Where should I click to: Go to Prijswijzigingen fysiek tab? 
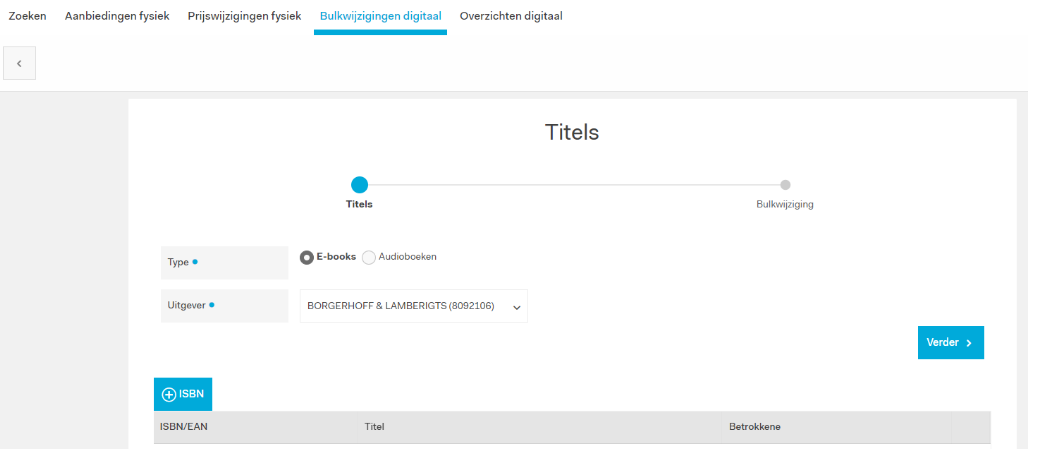244,16
